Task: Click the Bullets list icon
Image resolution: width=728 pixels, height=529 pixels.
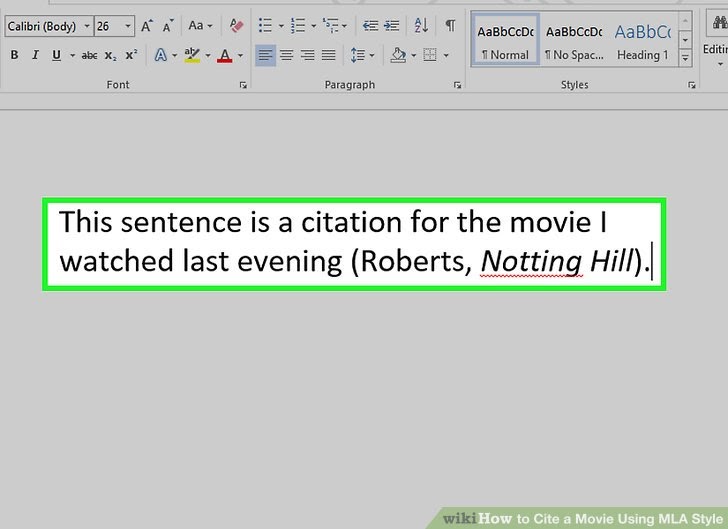Action: (x=265, y=26)
